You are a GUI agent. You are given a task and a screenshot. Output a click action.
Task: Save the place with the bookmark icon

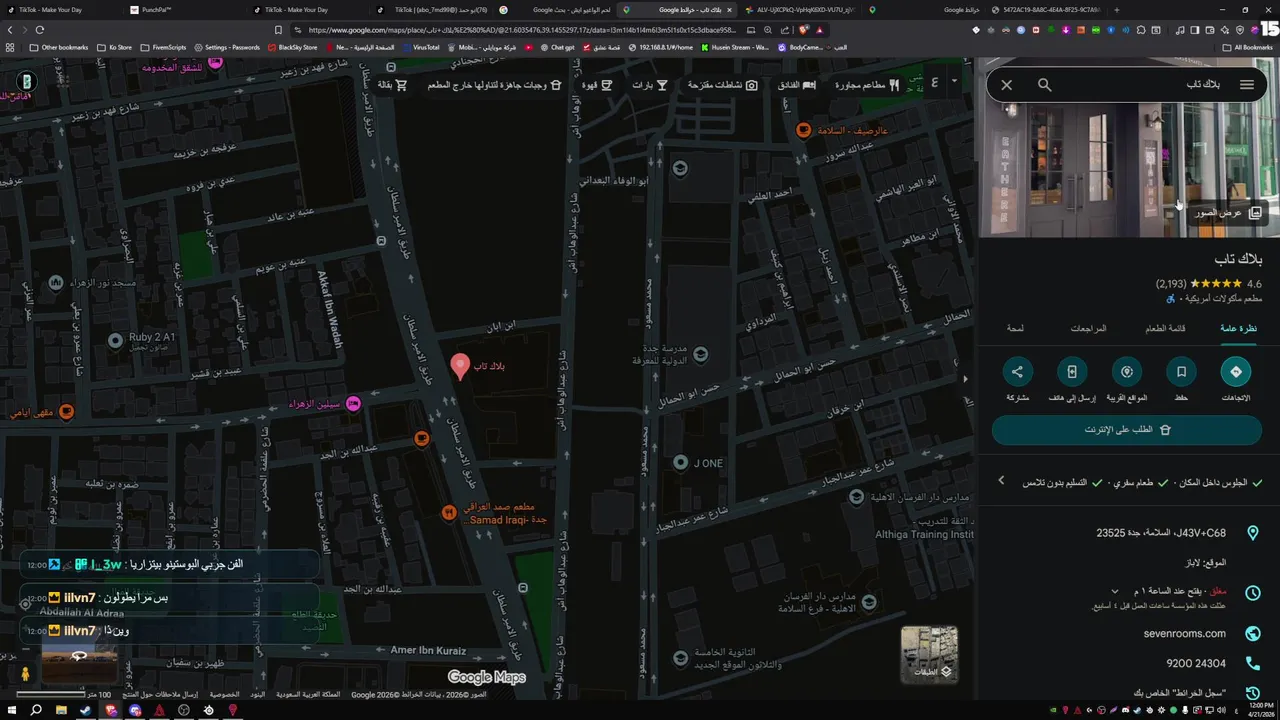(1181, 372)
